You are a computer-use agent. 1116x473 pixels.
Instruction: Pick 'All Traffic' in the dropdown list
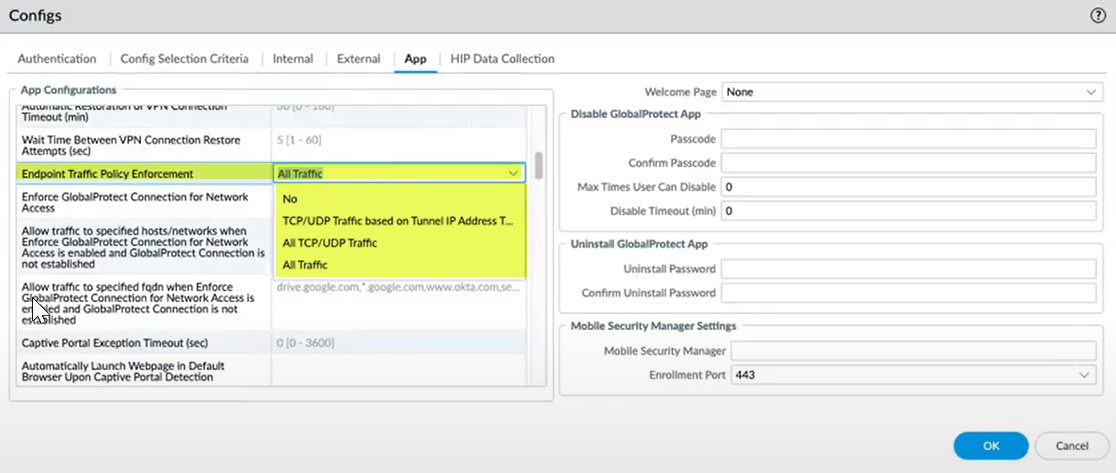pyautogui.click(x=305, y=265)
